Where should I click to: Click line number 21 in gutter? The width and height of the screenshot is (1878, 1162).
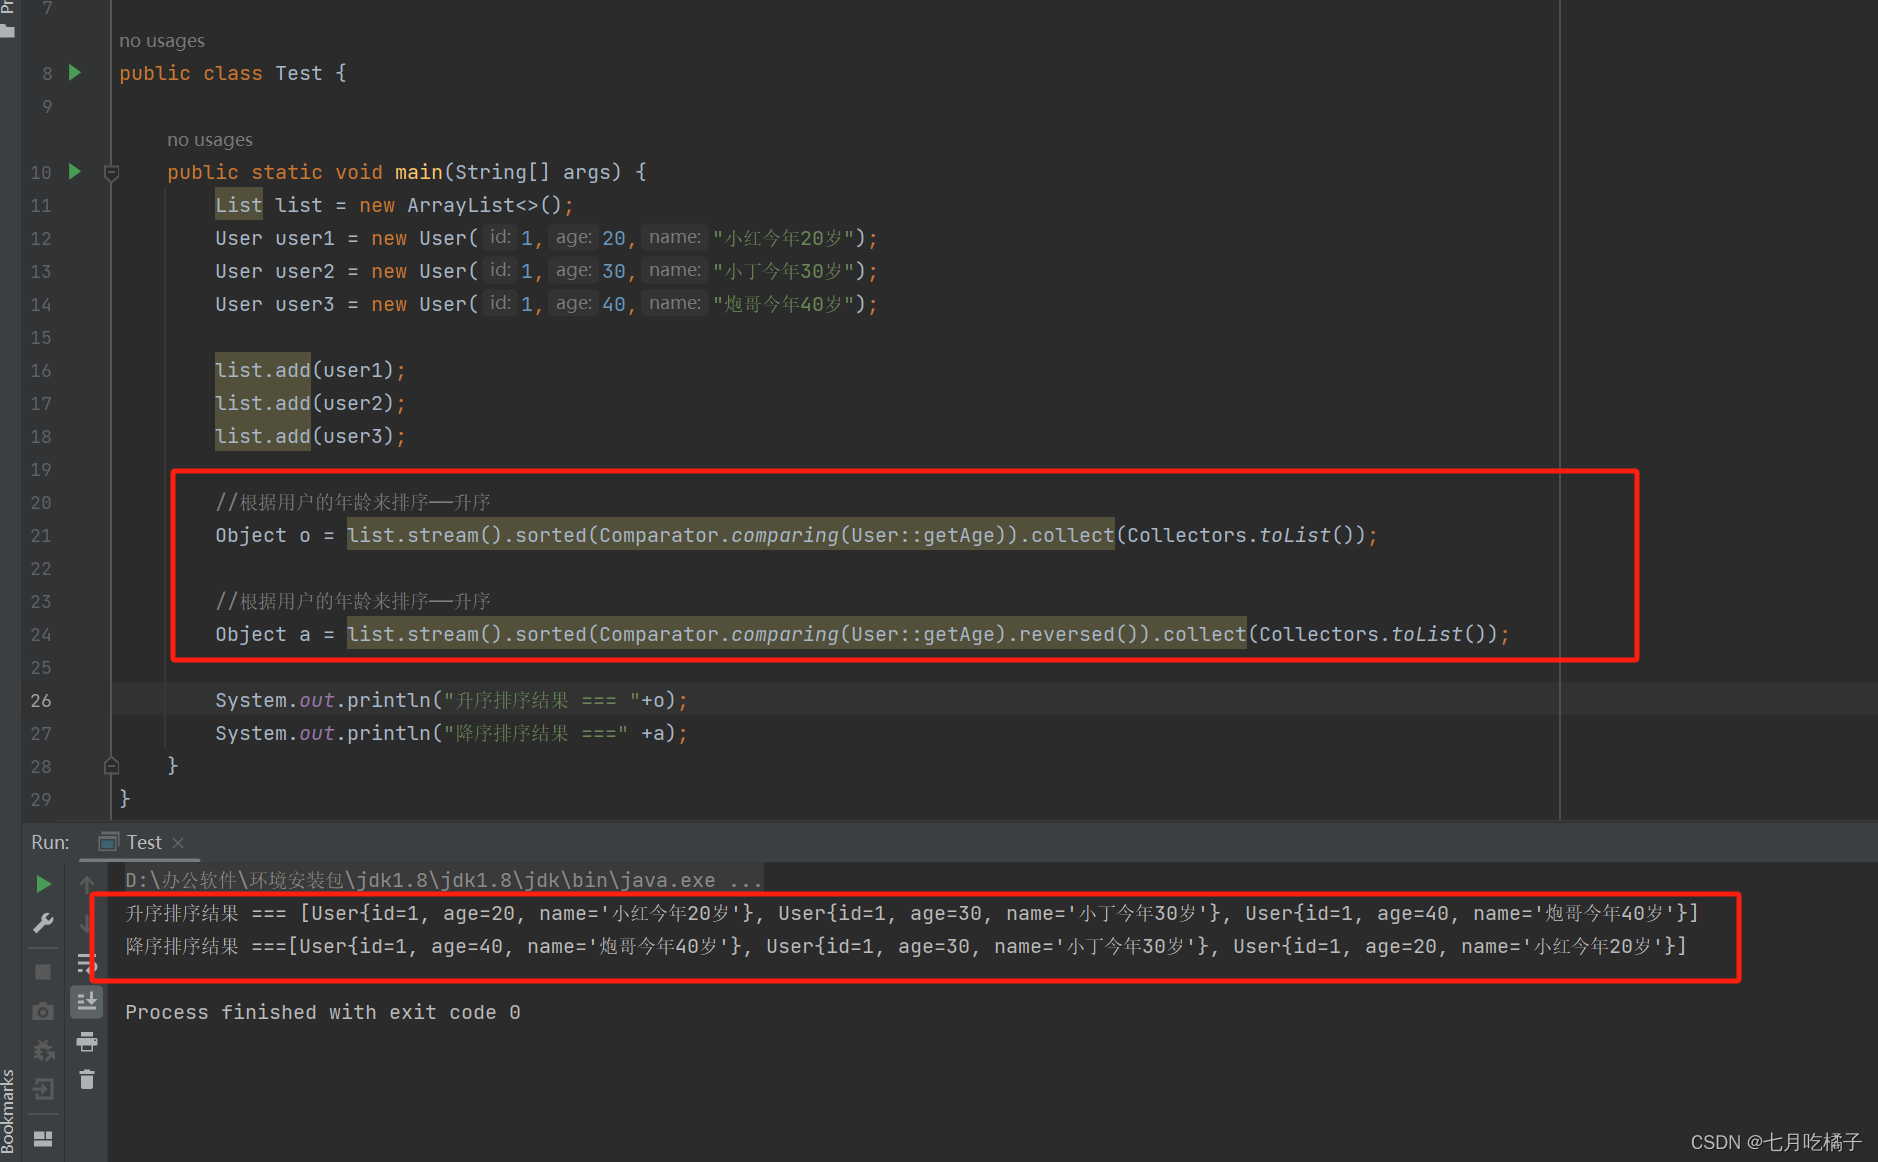41,535
